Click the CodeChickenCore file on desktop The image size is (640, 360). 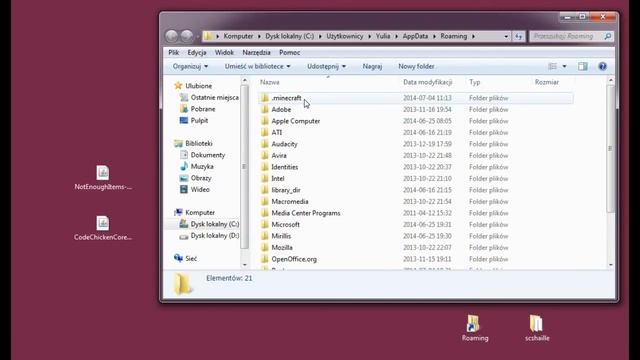coord(103,228)
